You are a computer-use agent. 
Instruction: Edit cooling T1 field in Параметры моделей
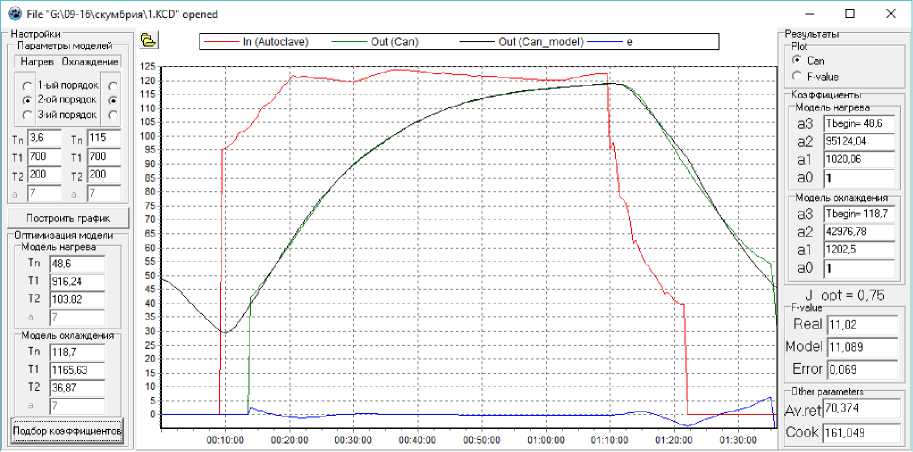click(x=104, y=157)
